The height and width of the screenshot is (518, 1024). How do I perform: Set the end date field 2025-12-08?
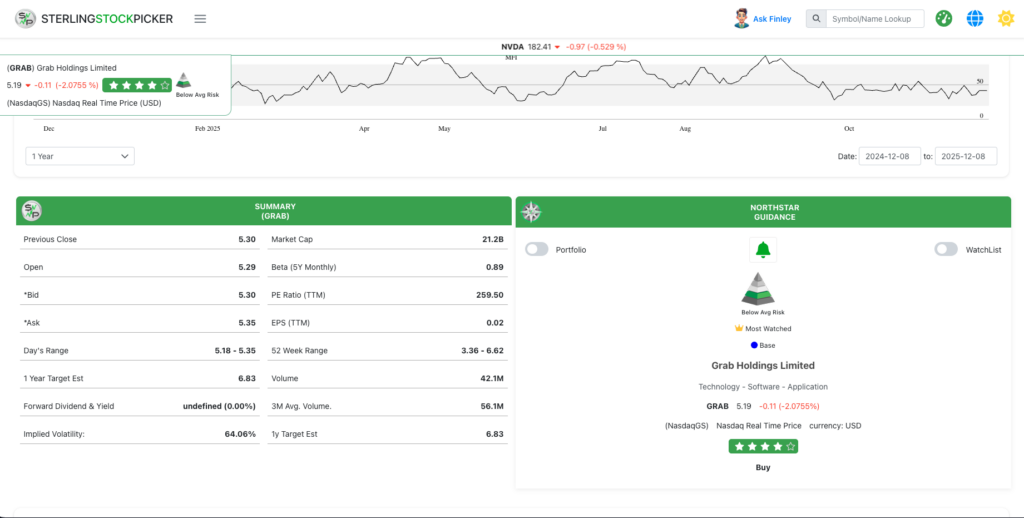966,156
